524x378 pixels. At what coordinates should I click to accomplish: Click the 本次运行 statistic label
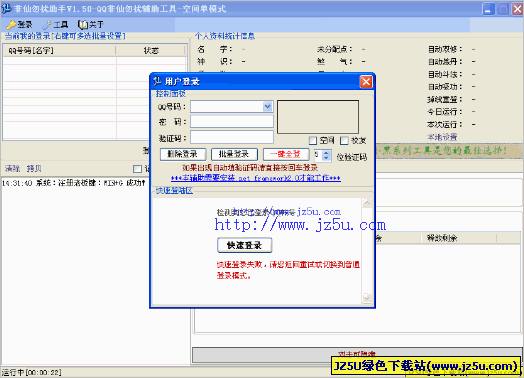(445, 124)
